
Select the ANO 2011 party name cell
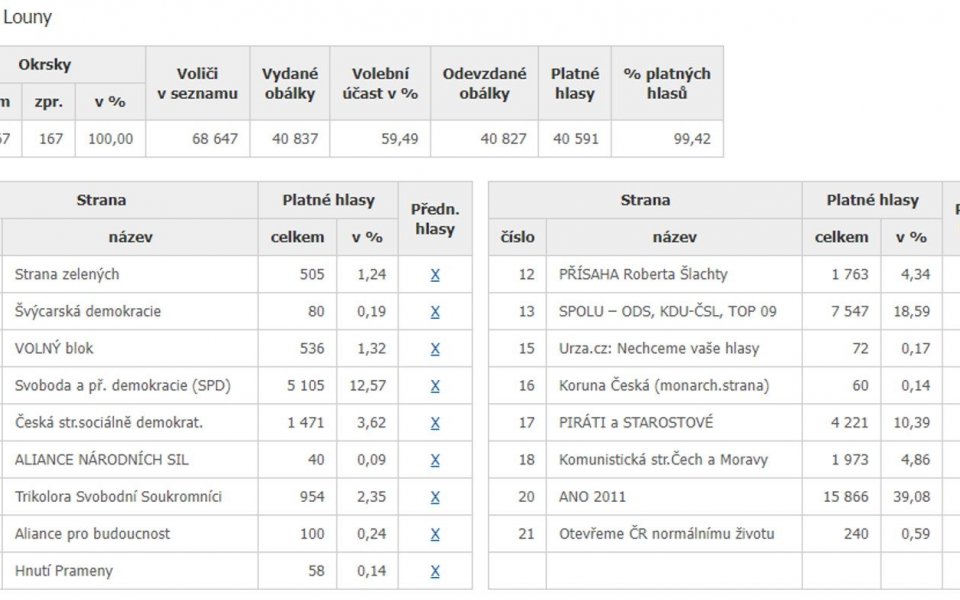click(674, 497)
